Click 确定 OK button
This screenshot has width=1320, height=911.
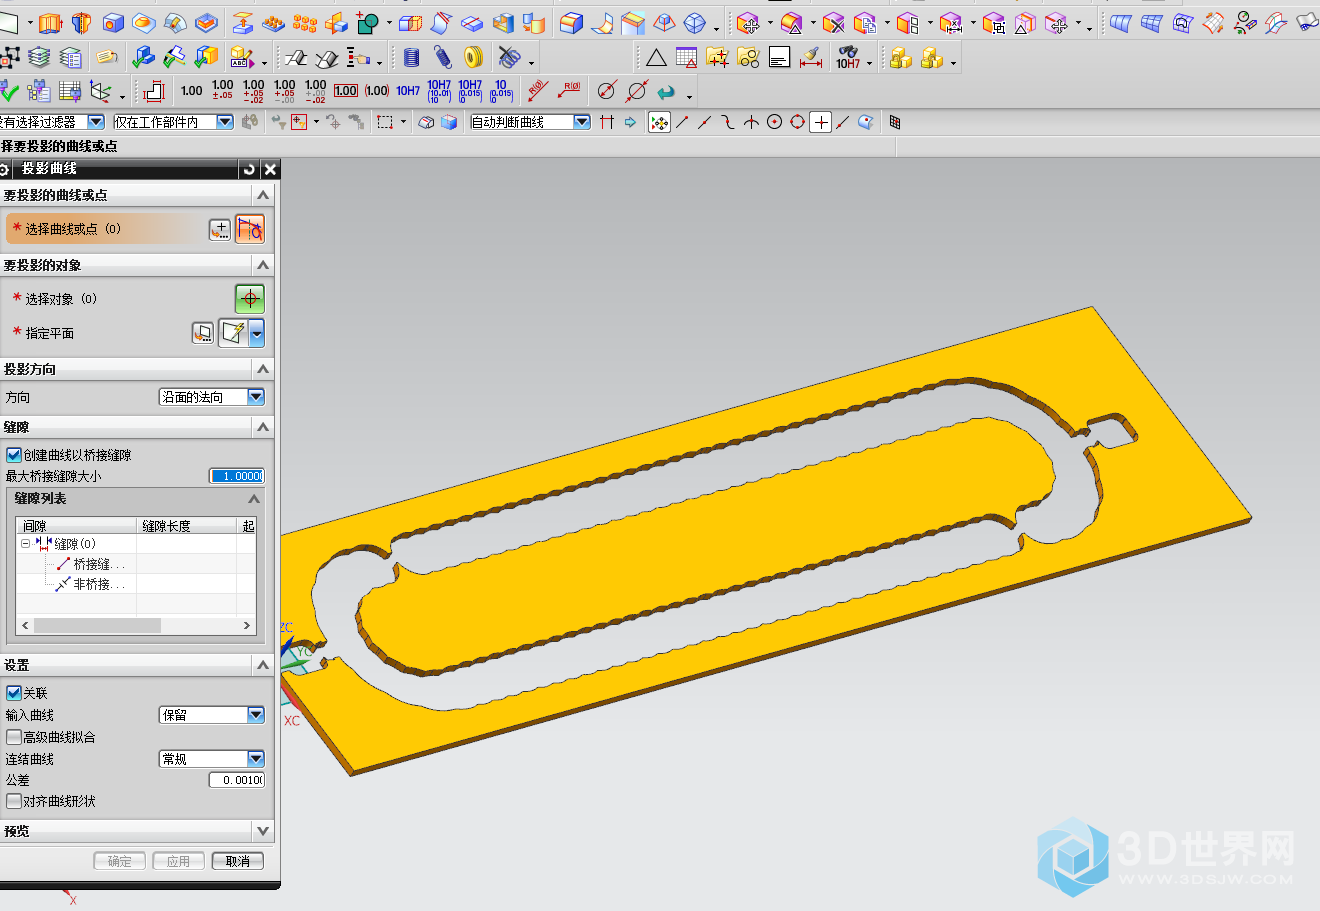pos(119,861)
